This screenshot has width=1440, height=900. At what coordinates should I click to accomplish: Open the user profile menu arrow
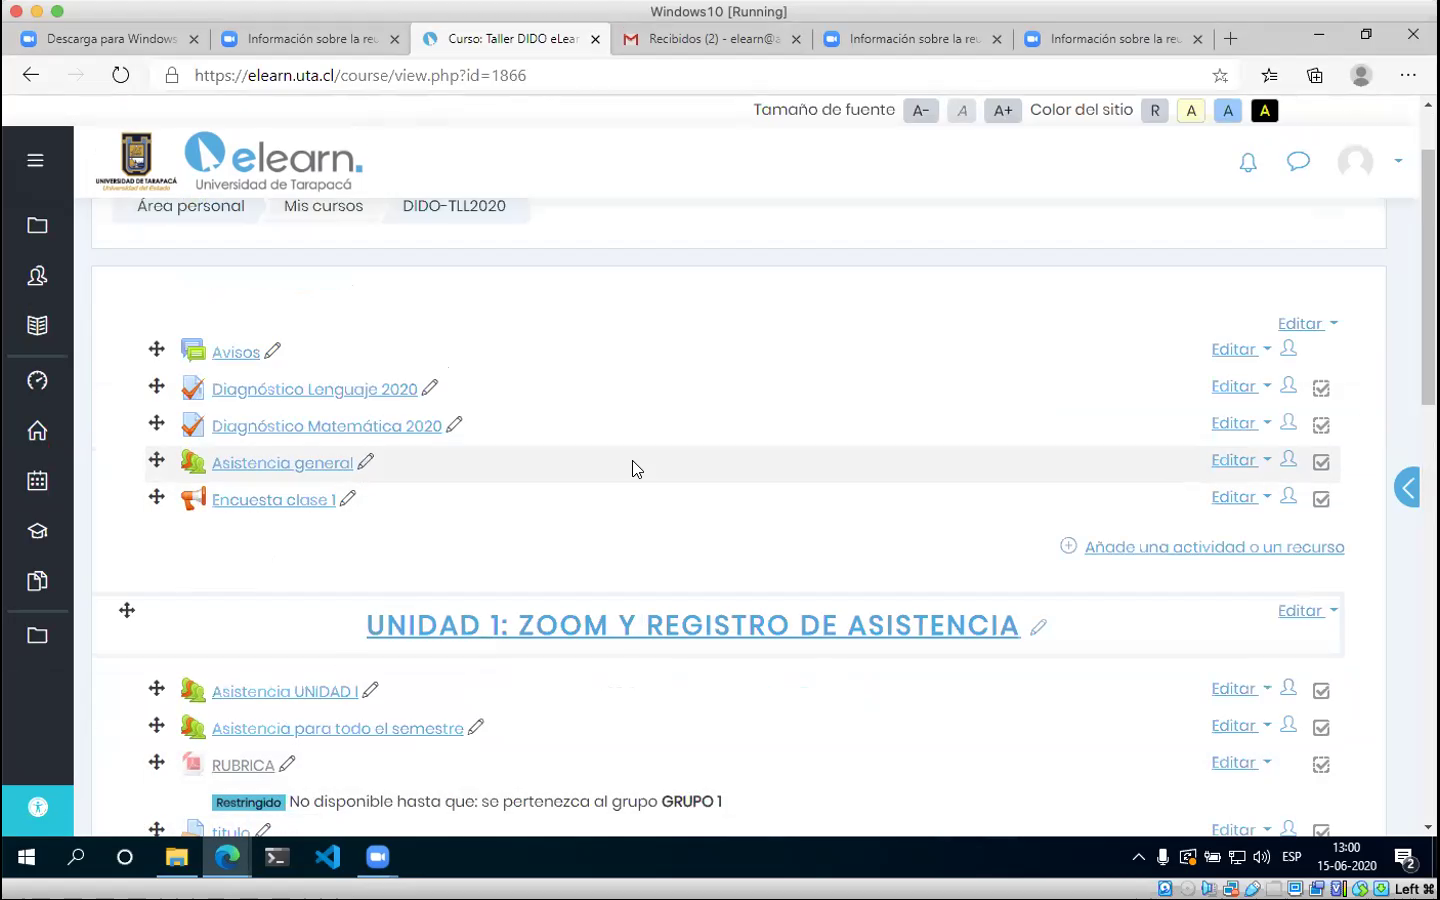coord(1398,161)
